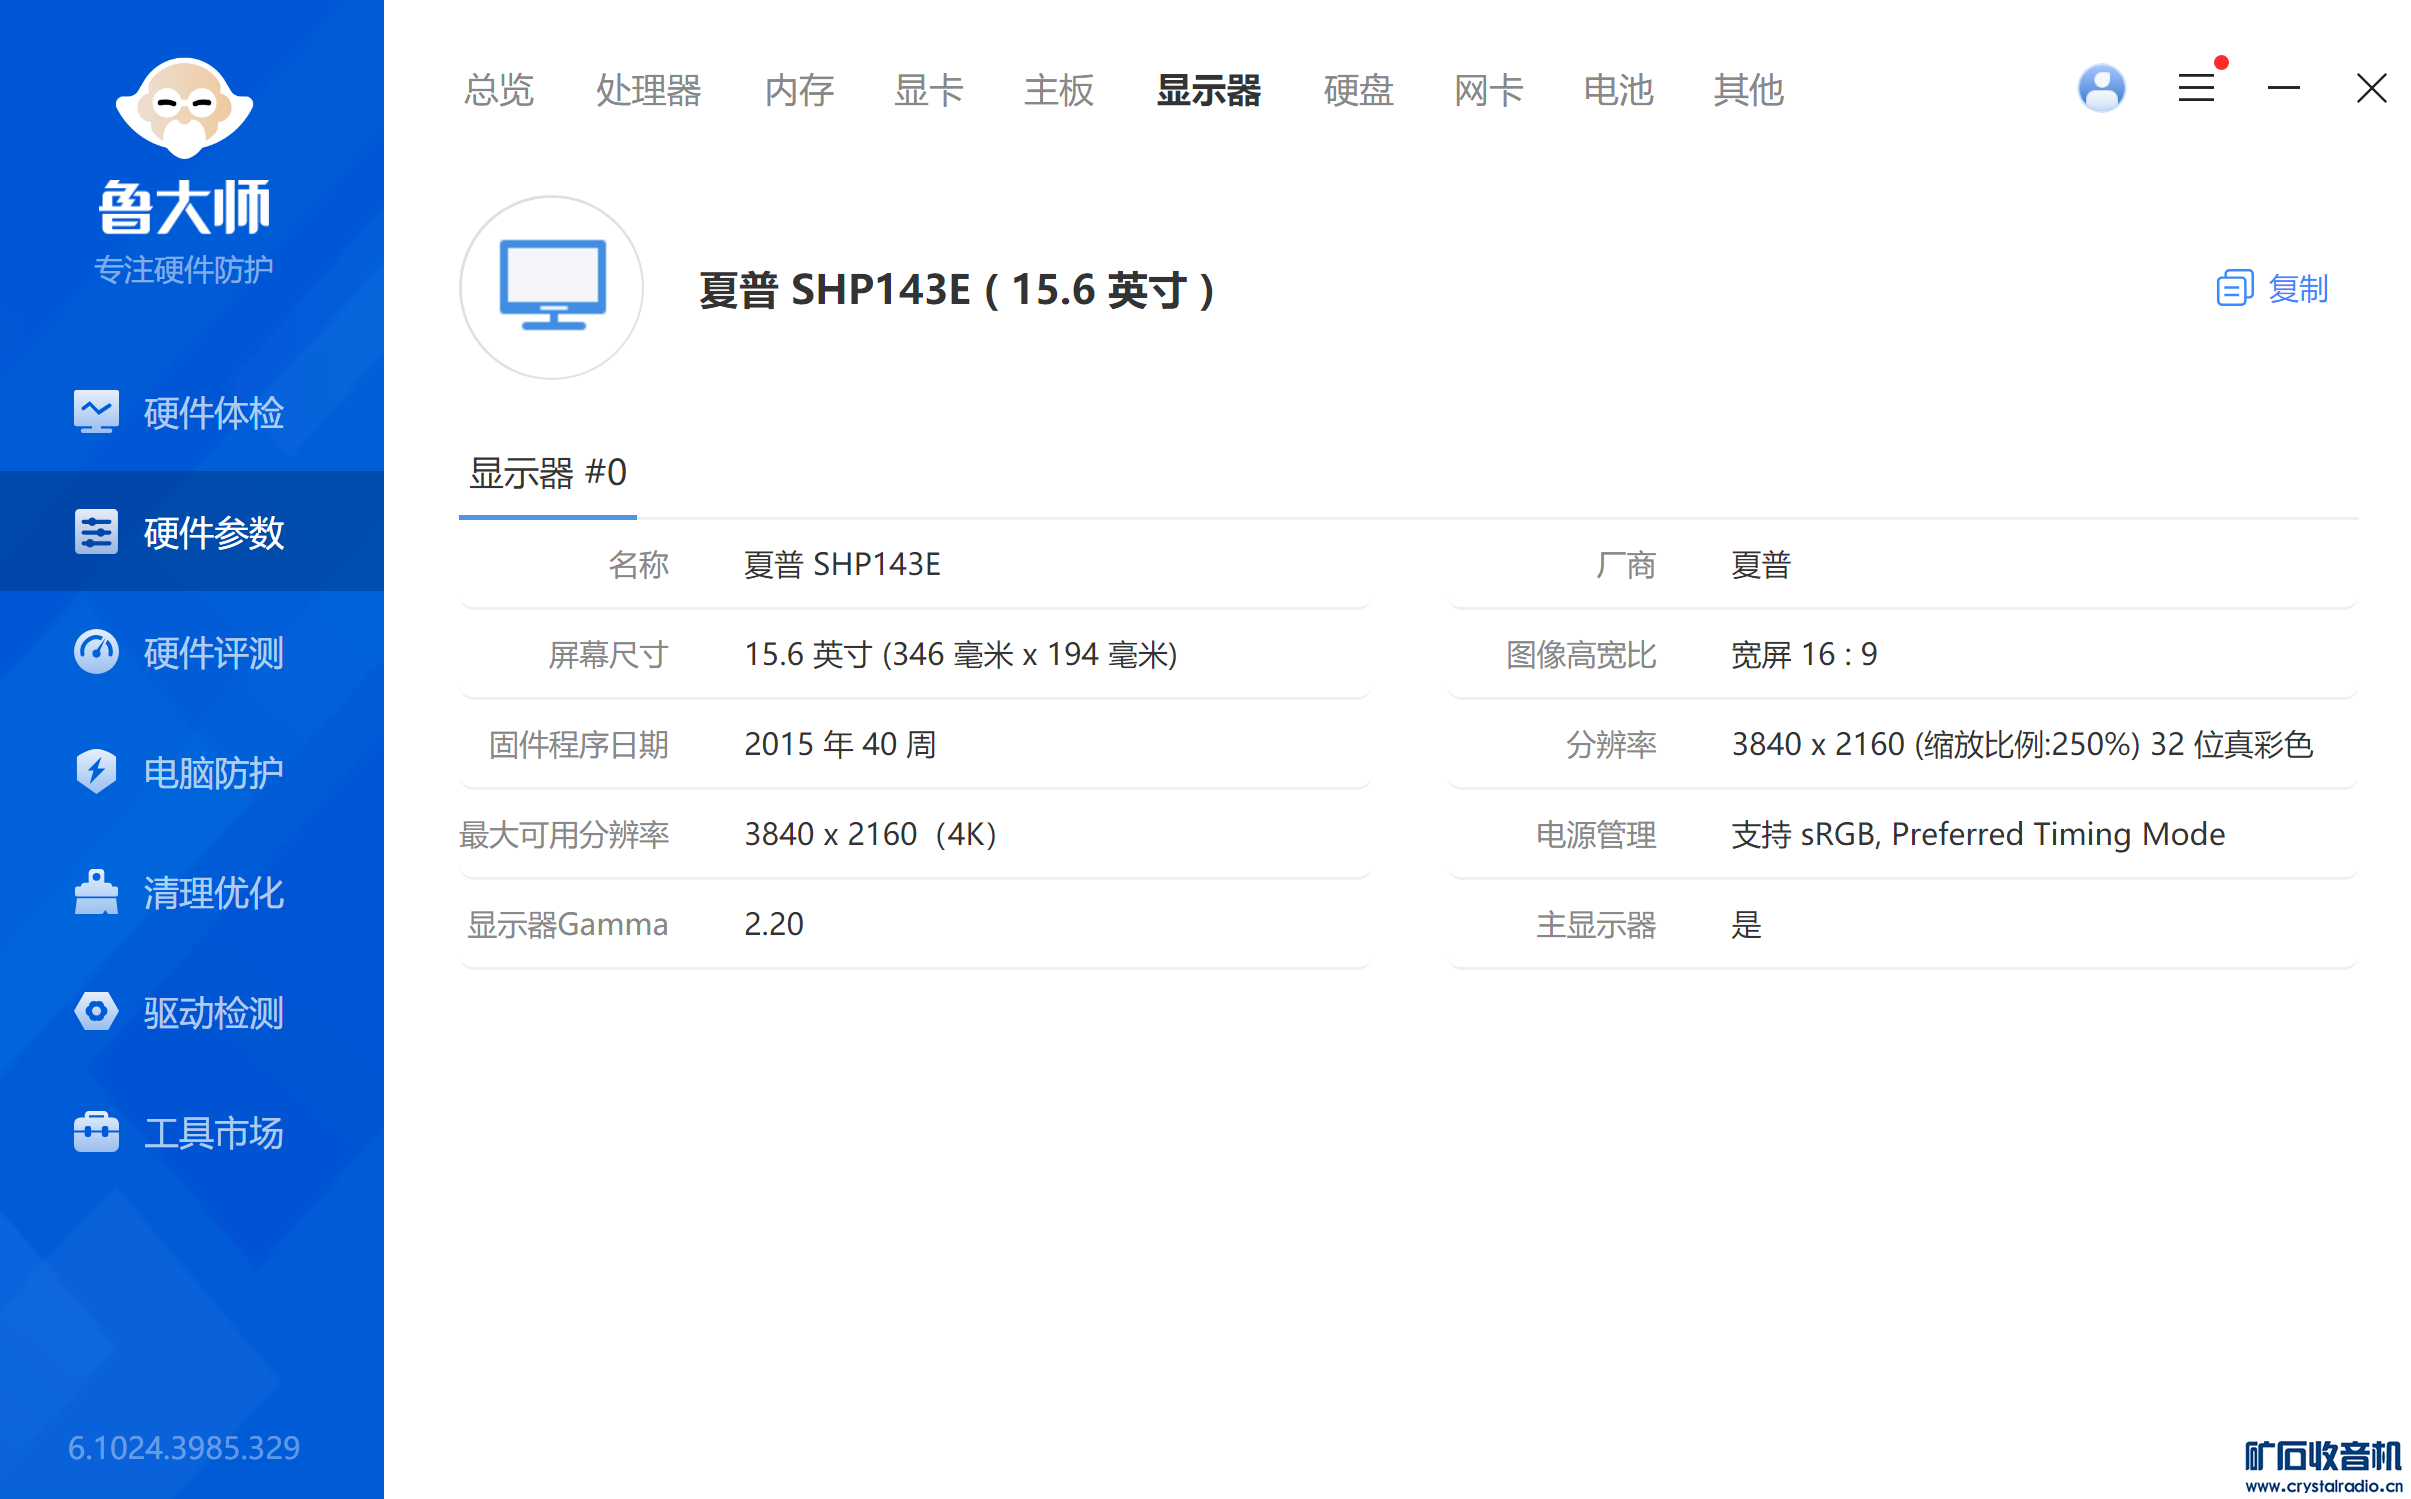The height and width of the screenshot is (1499, 2411).
Task: Select the 显示器 #0 sub-tab
Action: coord(548,473)
